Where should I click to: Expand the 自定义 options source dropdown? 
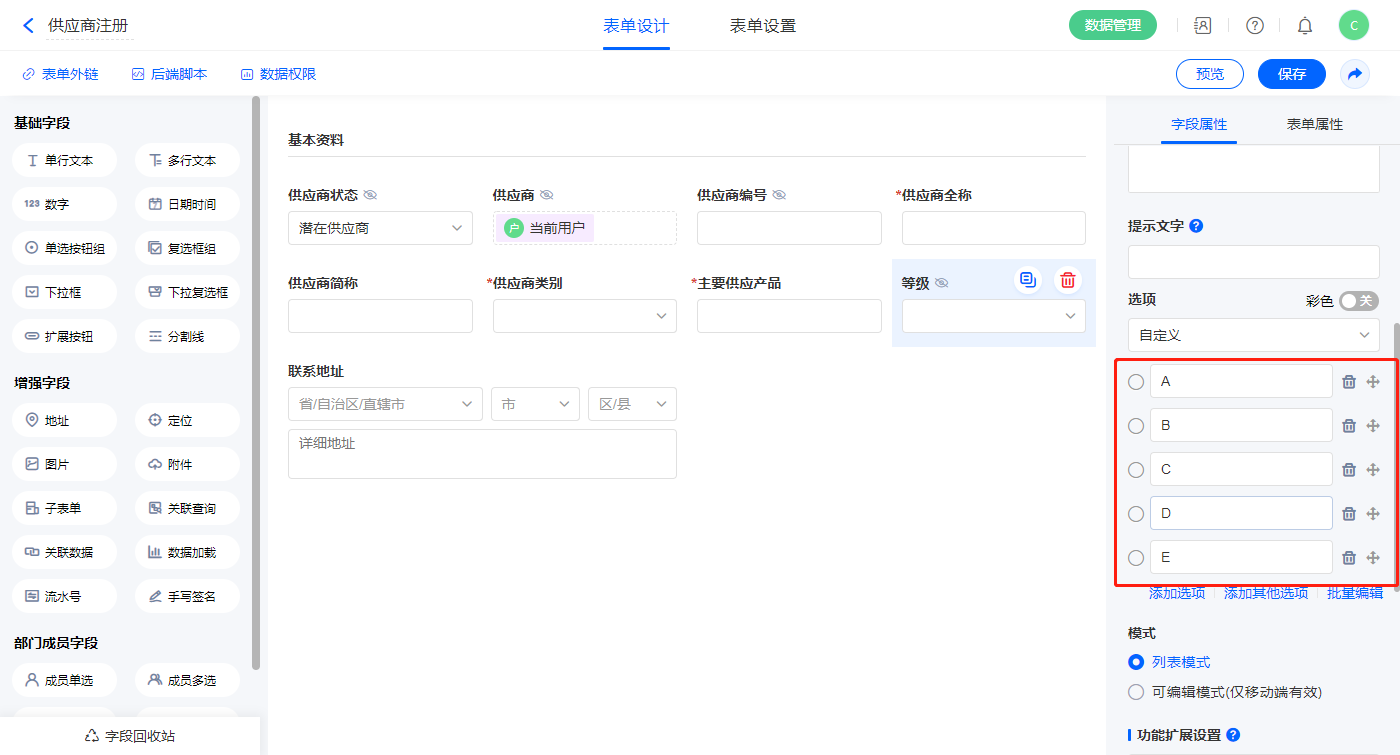[1253, 335]
